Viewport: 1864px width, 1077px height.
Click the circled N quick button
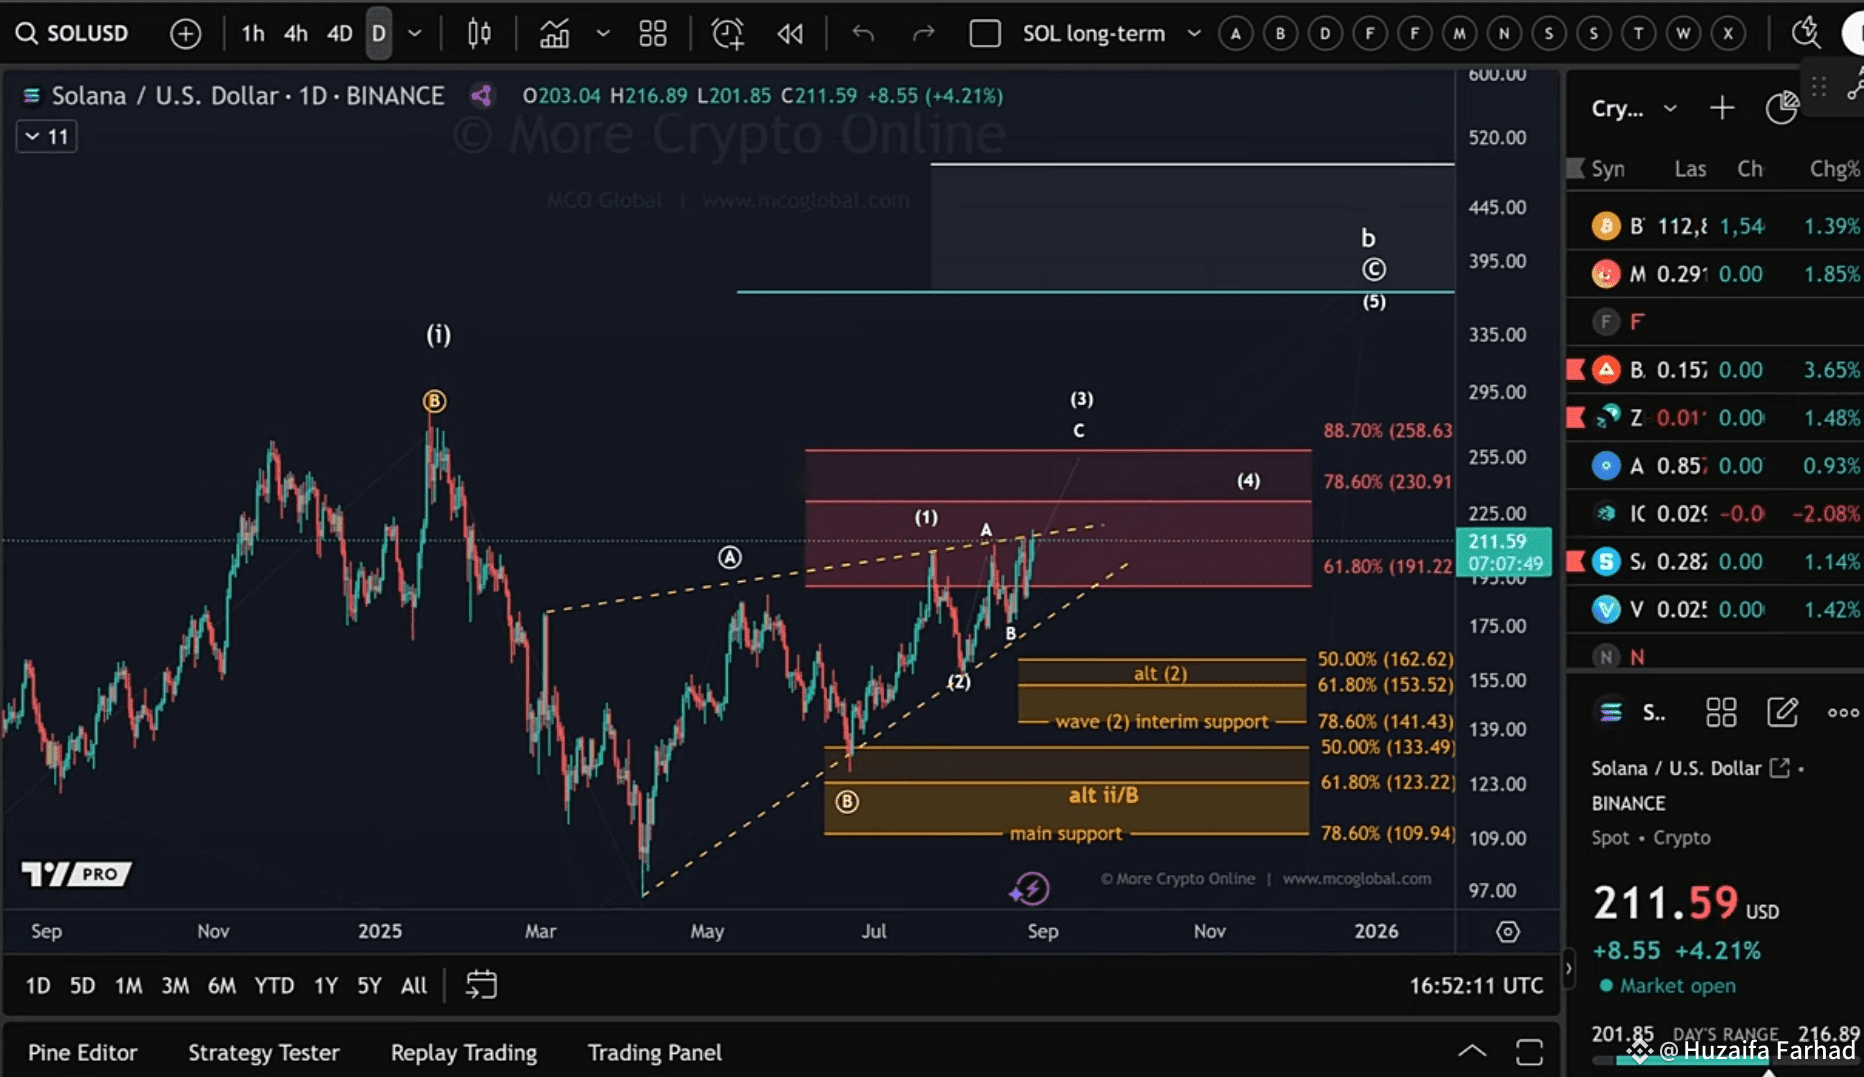pos(1504,34)
